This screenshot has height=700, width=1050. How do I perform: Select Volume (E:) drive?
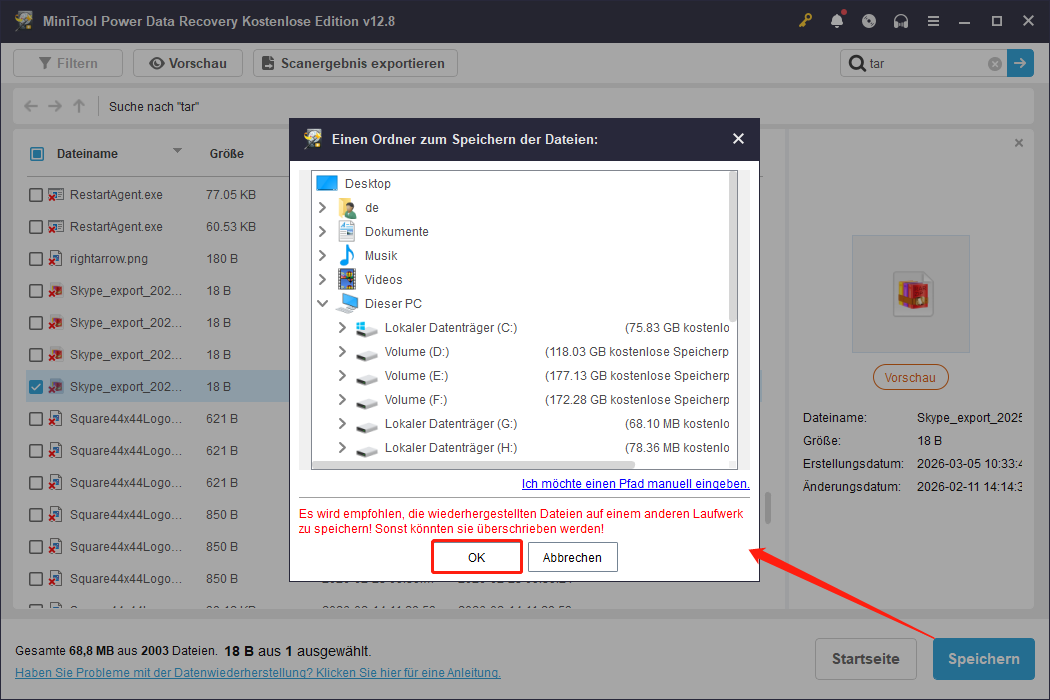pyautogui.click(x=416, y=376)
